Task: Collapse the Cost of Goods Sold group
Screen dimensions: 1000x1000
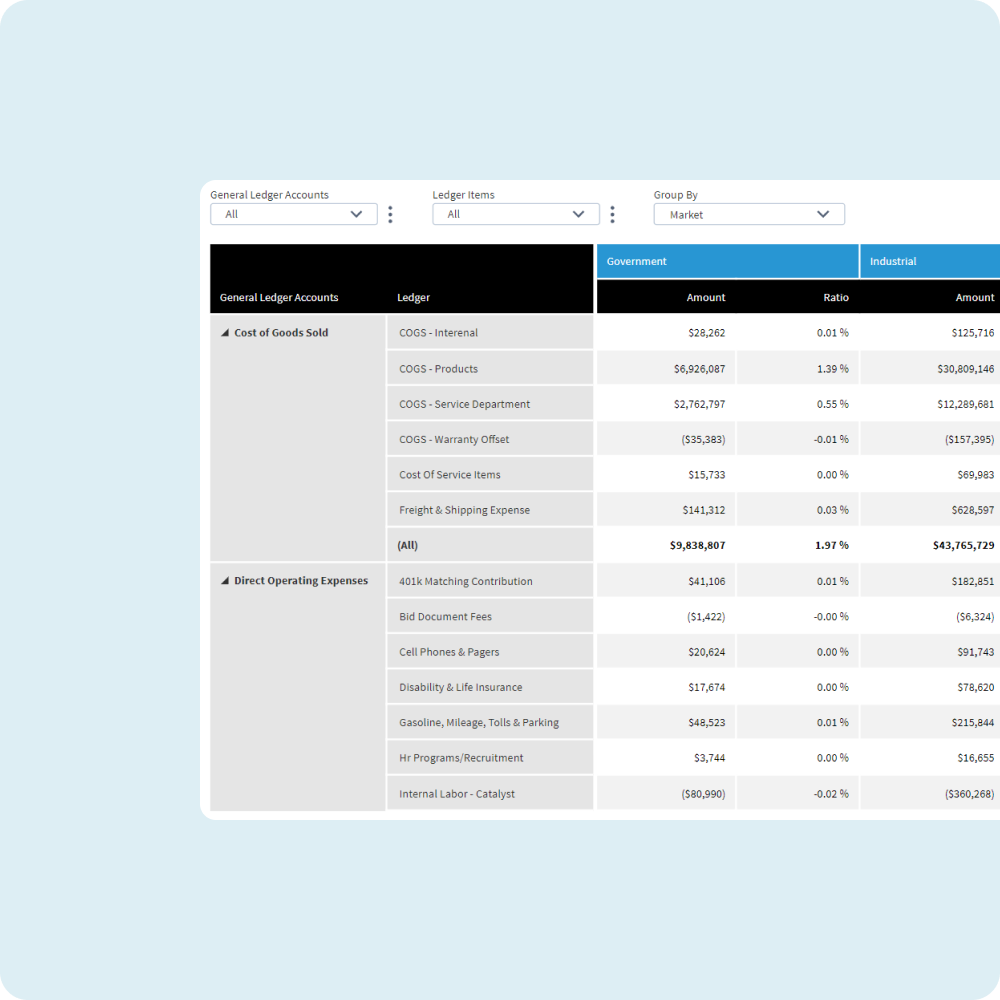Action: pos(224,333)
